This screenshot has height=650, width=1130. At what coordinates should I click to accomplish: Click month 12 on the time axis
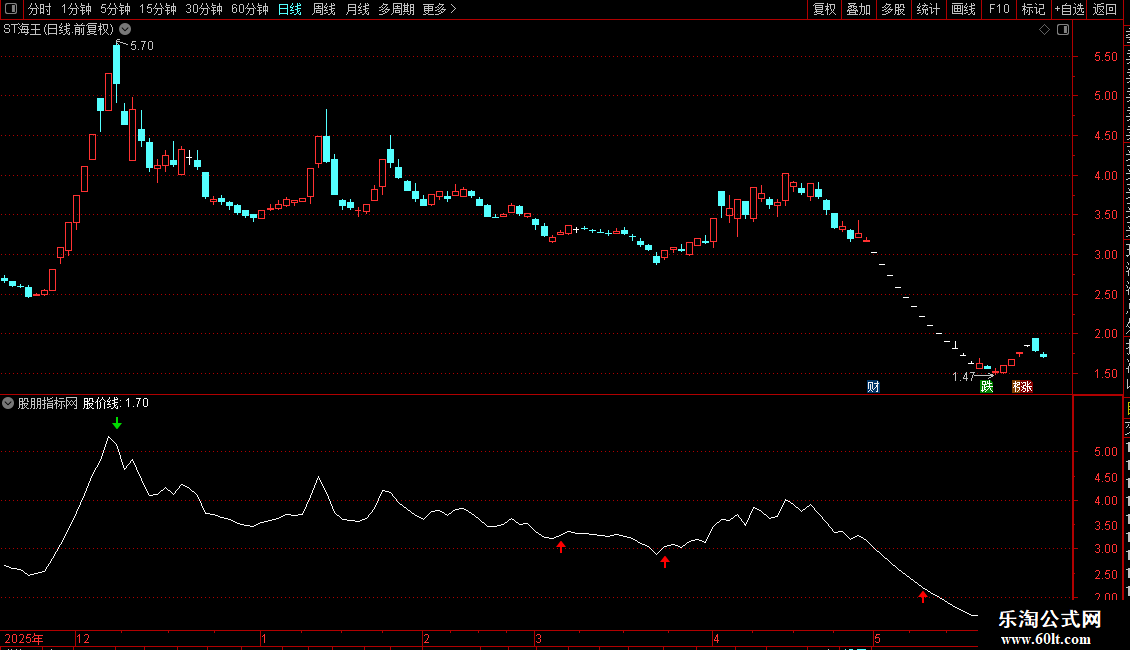[83, 638]
